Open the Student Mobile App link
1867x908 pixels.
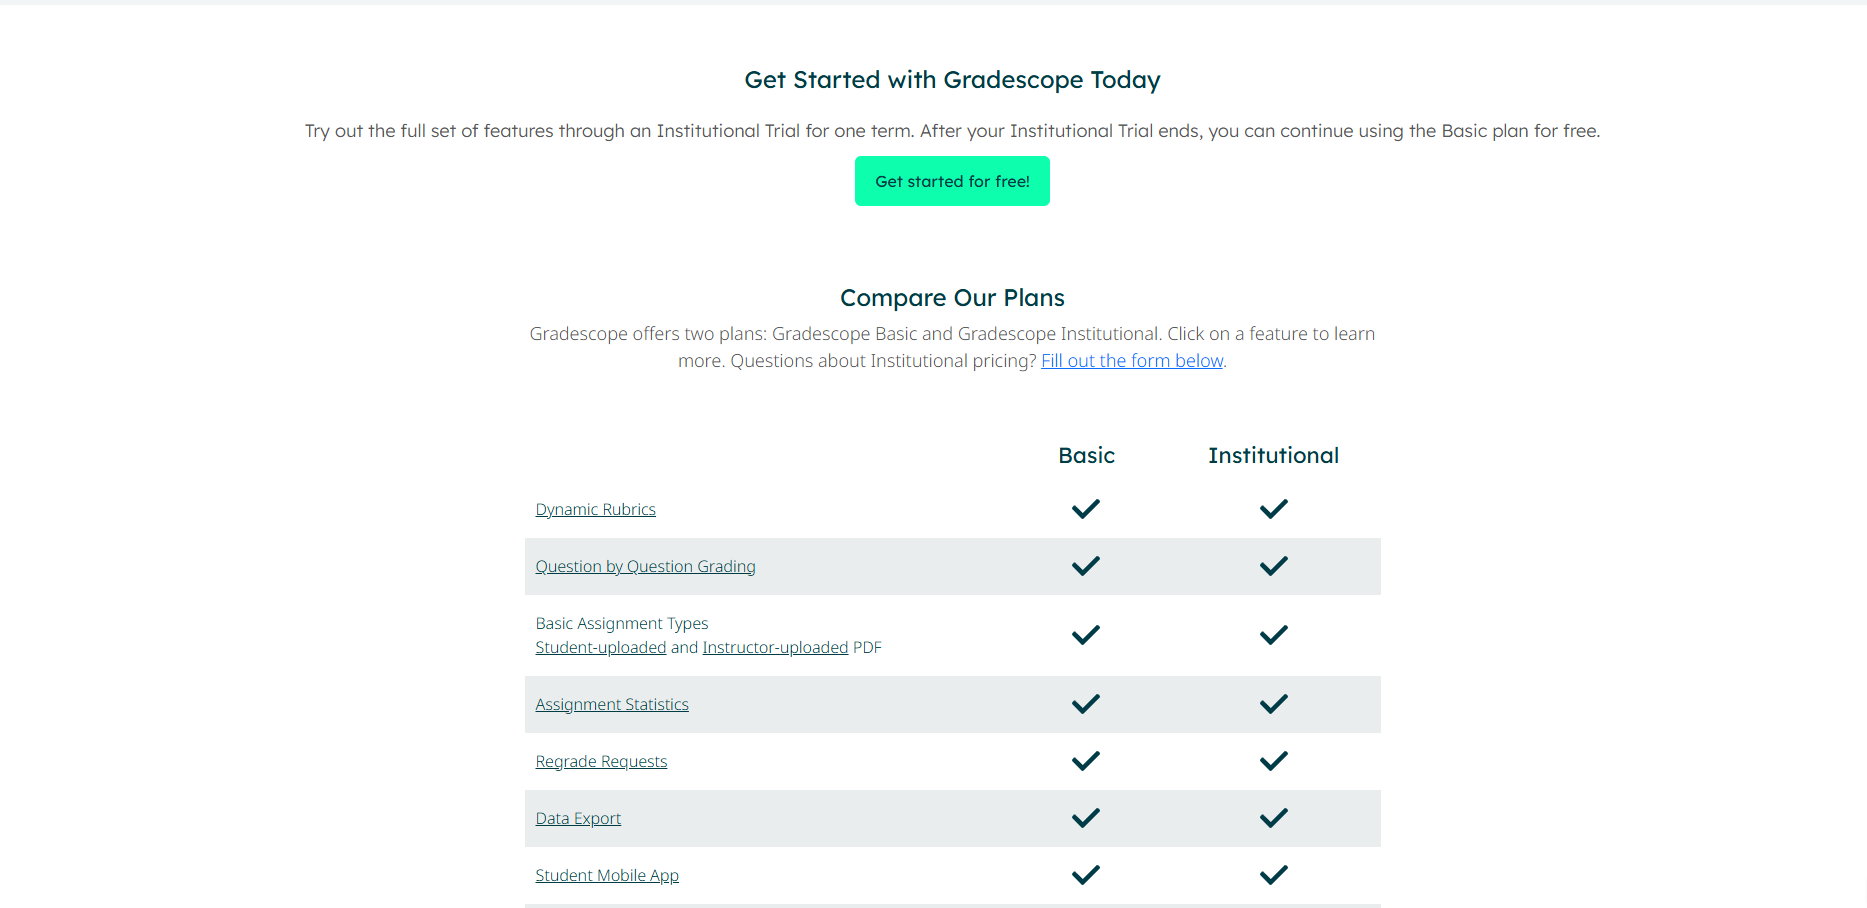607,875
